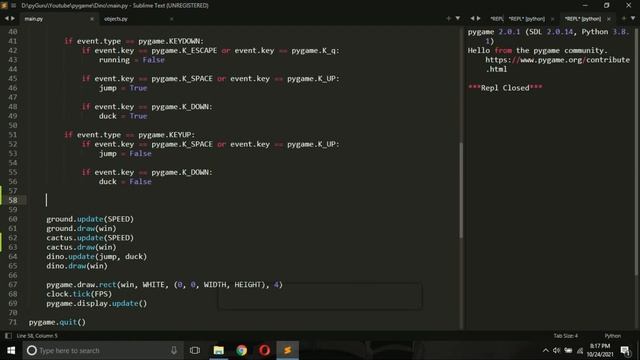Place cursor on 'running = False' line
This screenshot has height=360, width=640.
coord(131,60)
